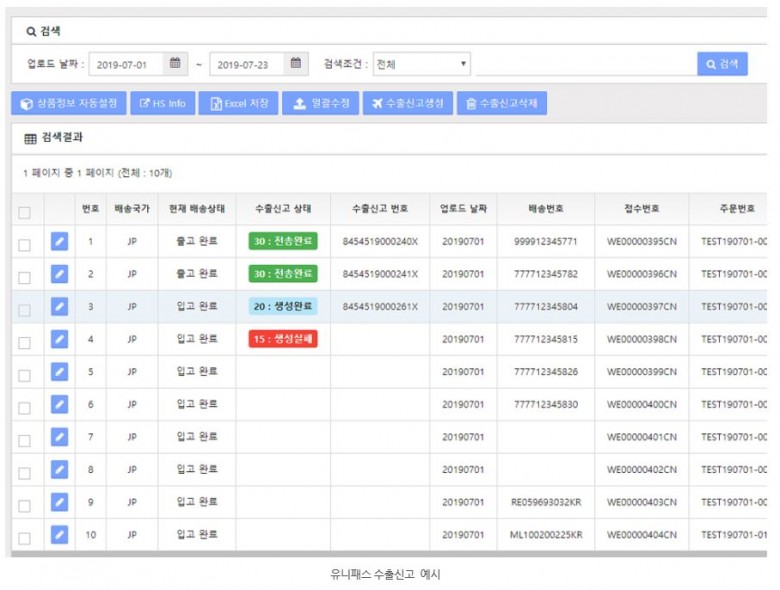The image size is (780, 590).
Task: Click tracking number 777712345815
Action: 546,339
